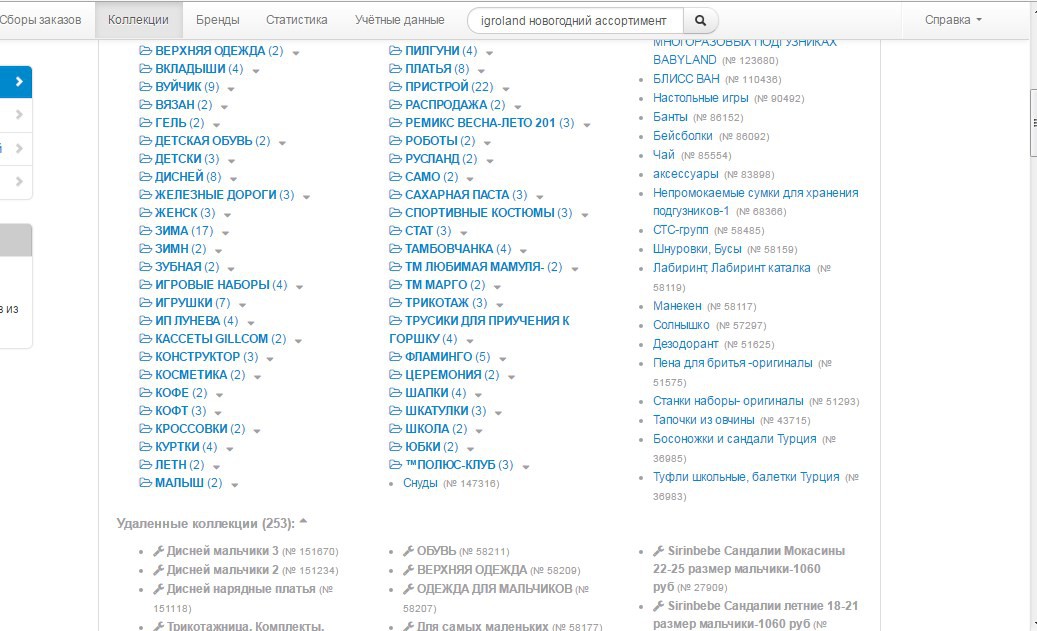Click wrench icon beside ОДЕЖДА ДЛЯ МАЛЬЧИКОВ

(409, 589)
